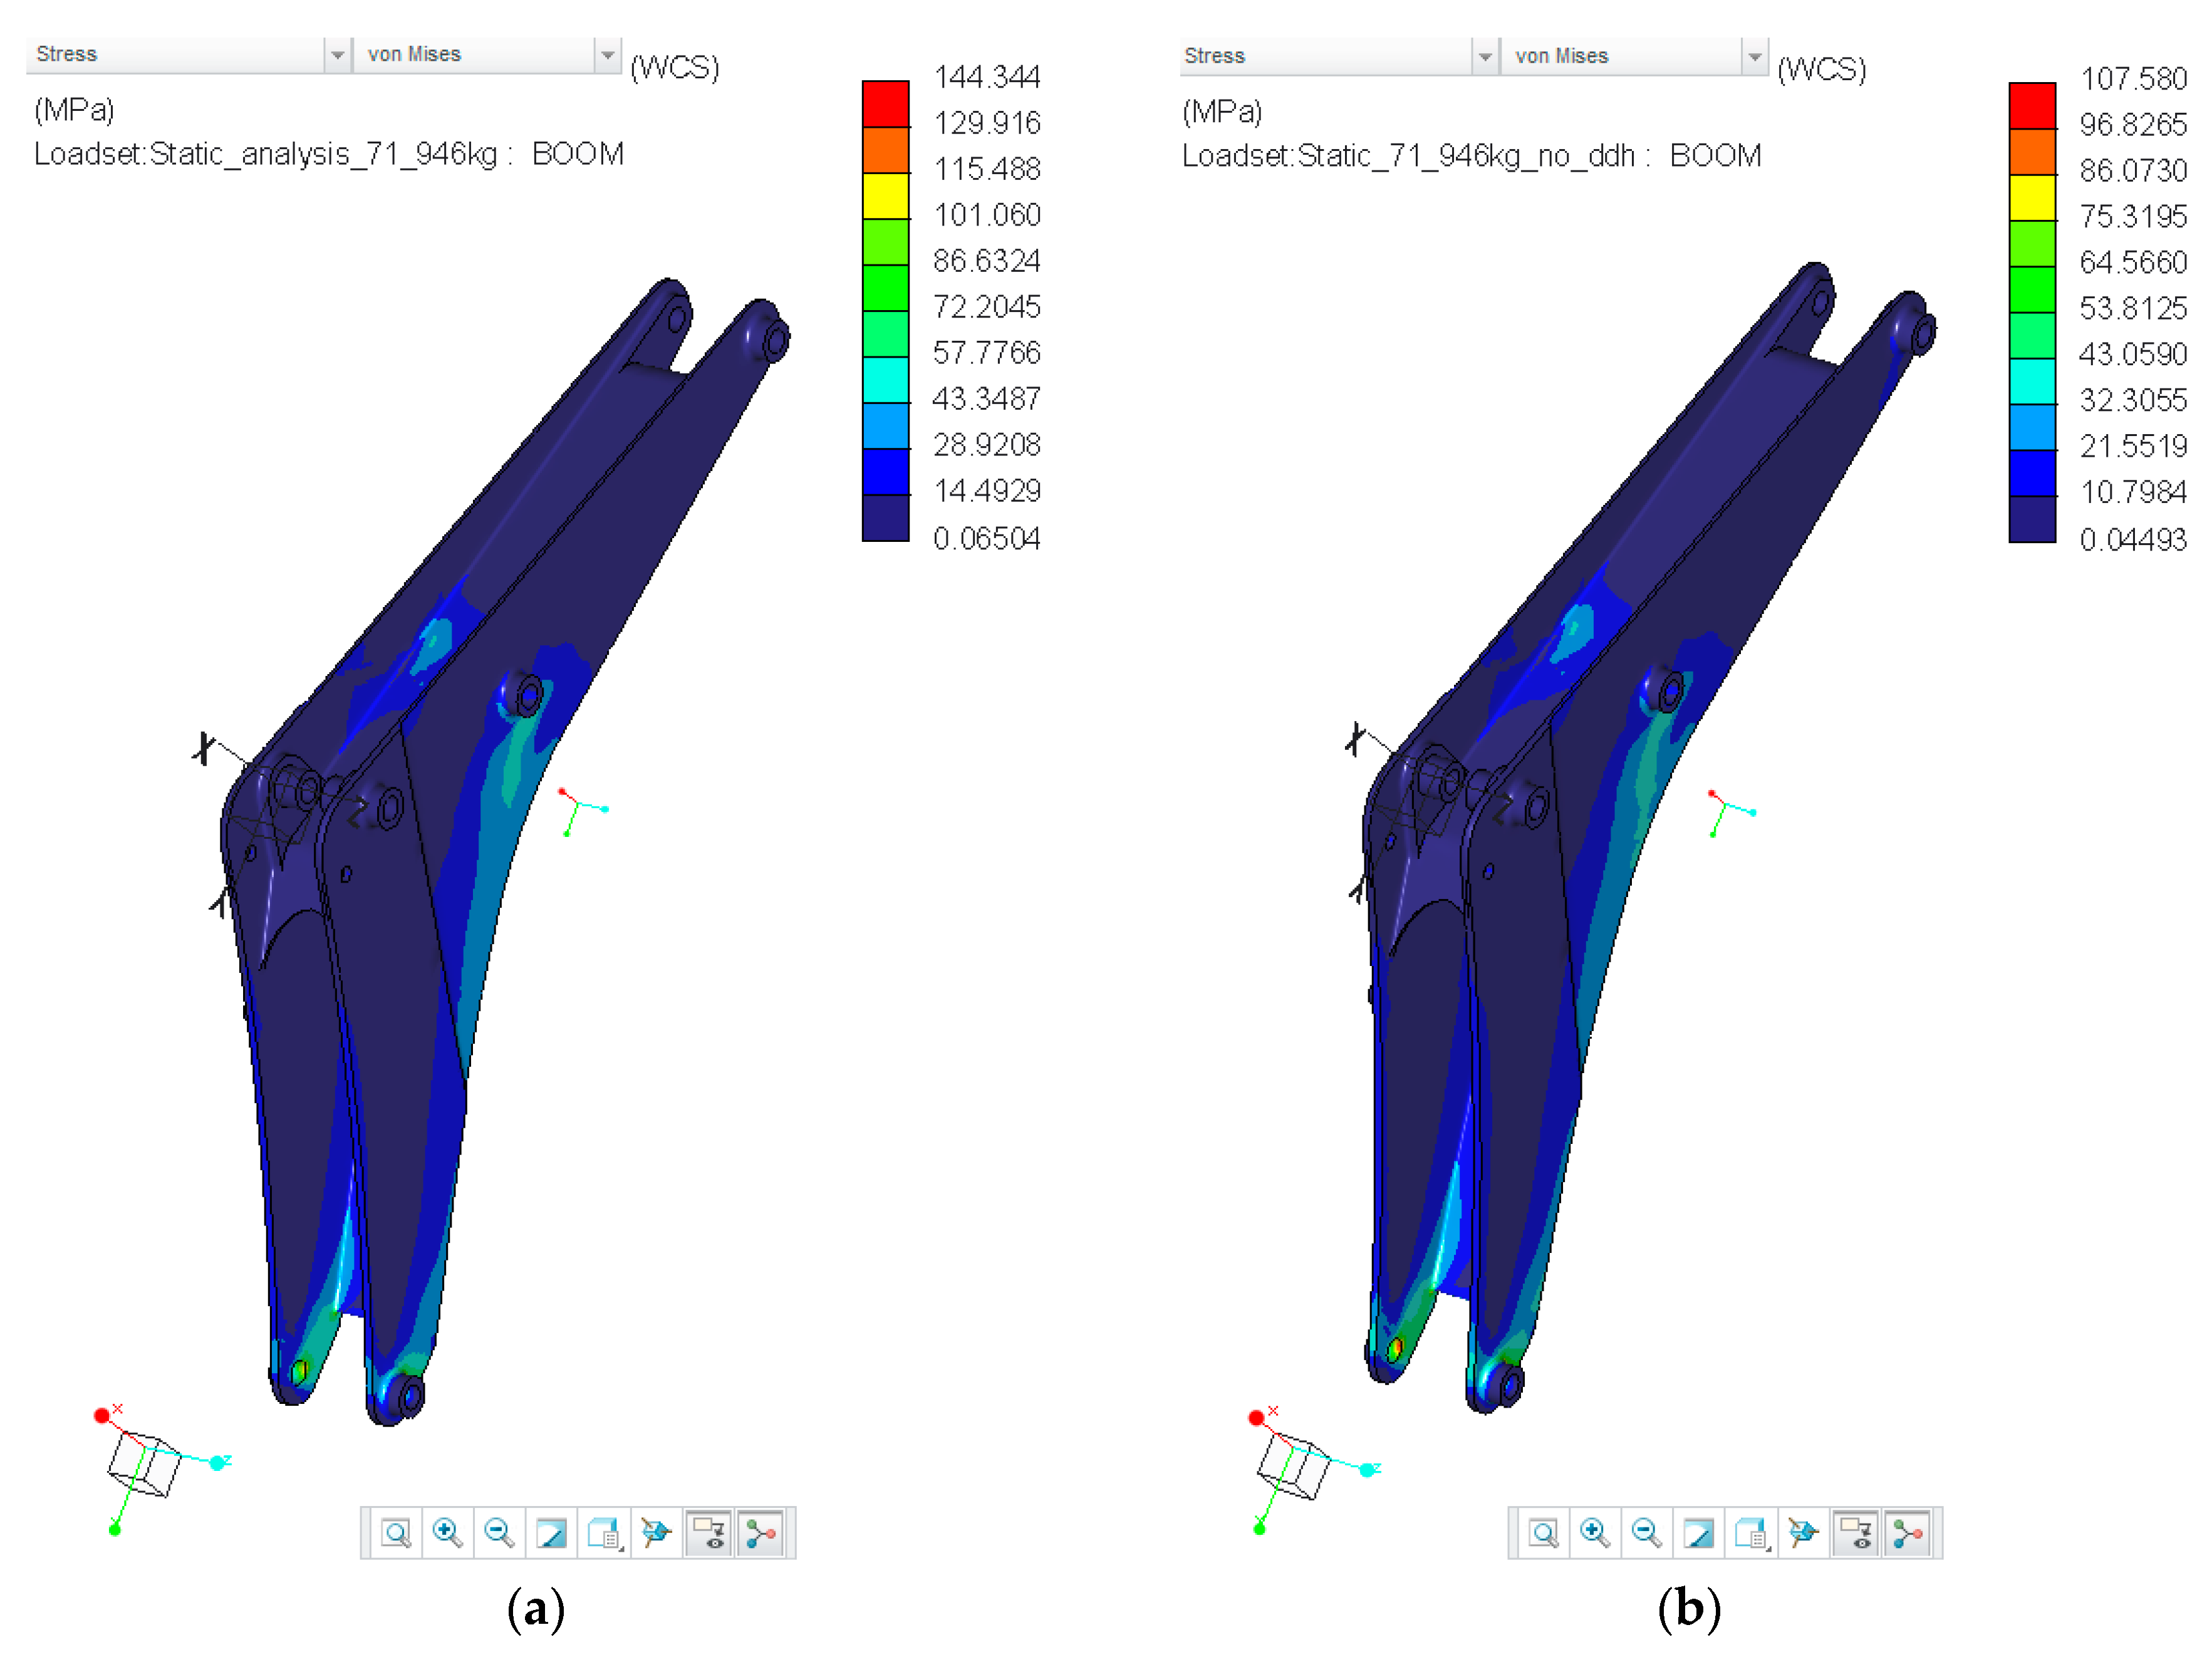Image resolution: width=2212 pixels, height=1657 pixels.
Task: Toggle annotation display in left toolbar
Action: (709, 1533)
